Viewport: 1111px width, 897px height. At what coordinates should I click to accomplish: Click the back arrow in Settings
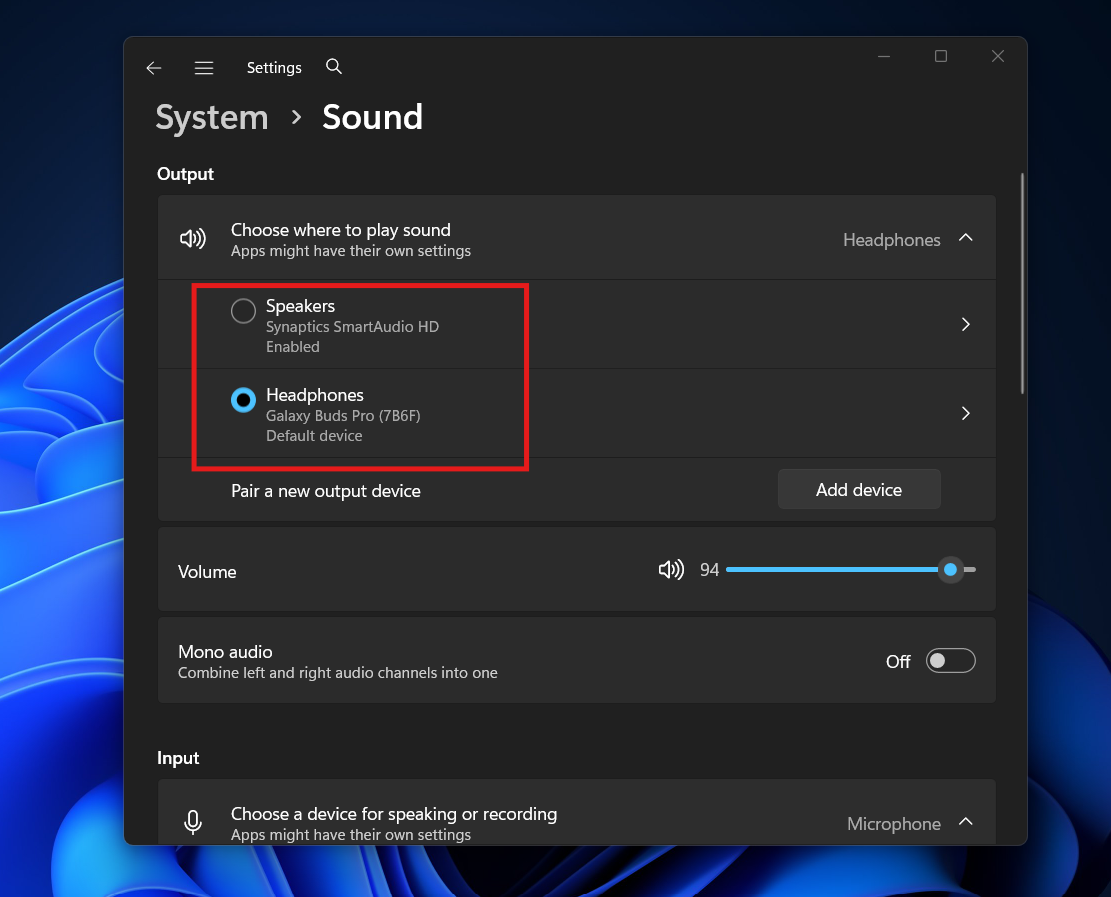[x=153, y=67]
